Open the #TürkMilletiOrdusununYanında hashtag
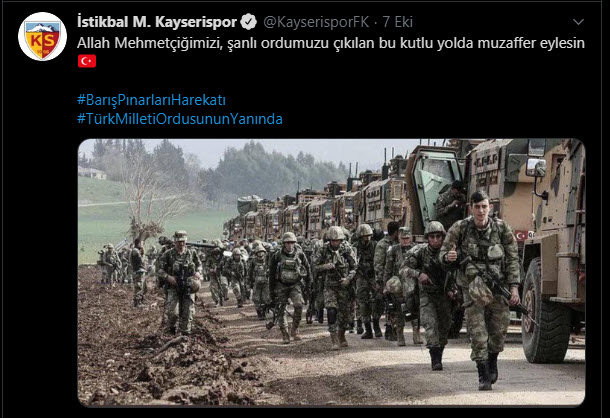Image resolution: width=610 pixels, height=418 pixels. 180,119
